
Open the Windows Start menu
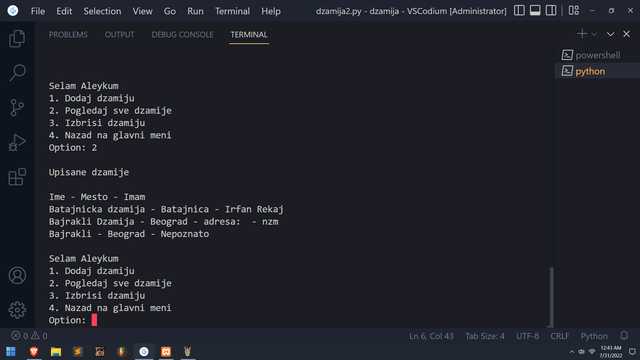(11, 351)
